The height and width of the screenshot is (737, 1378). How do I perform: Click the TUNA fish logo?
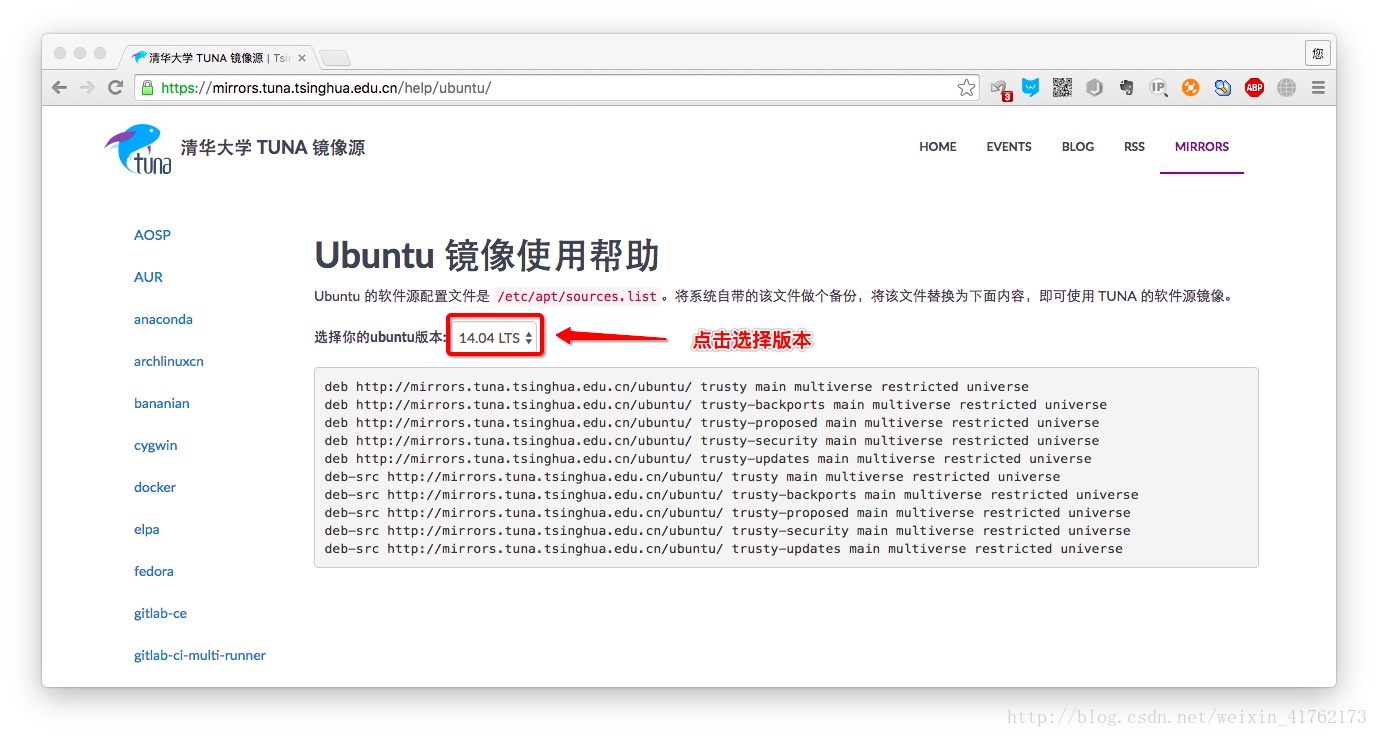(x=138, y=149)
